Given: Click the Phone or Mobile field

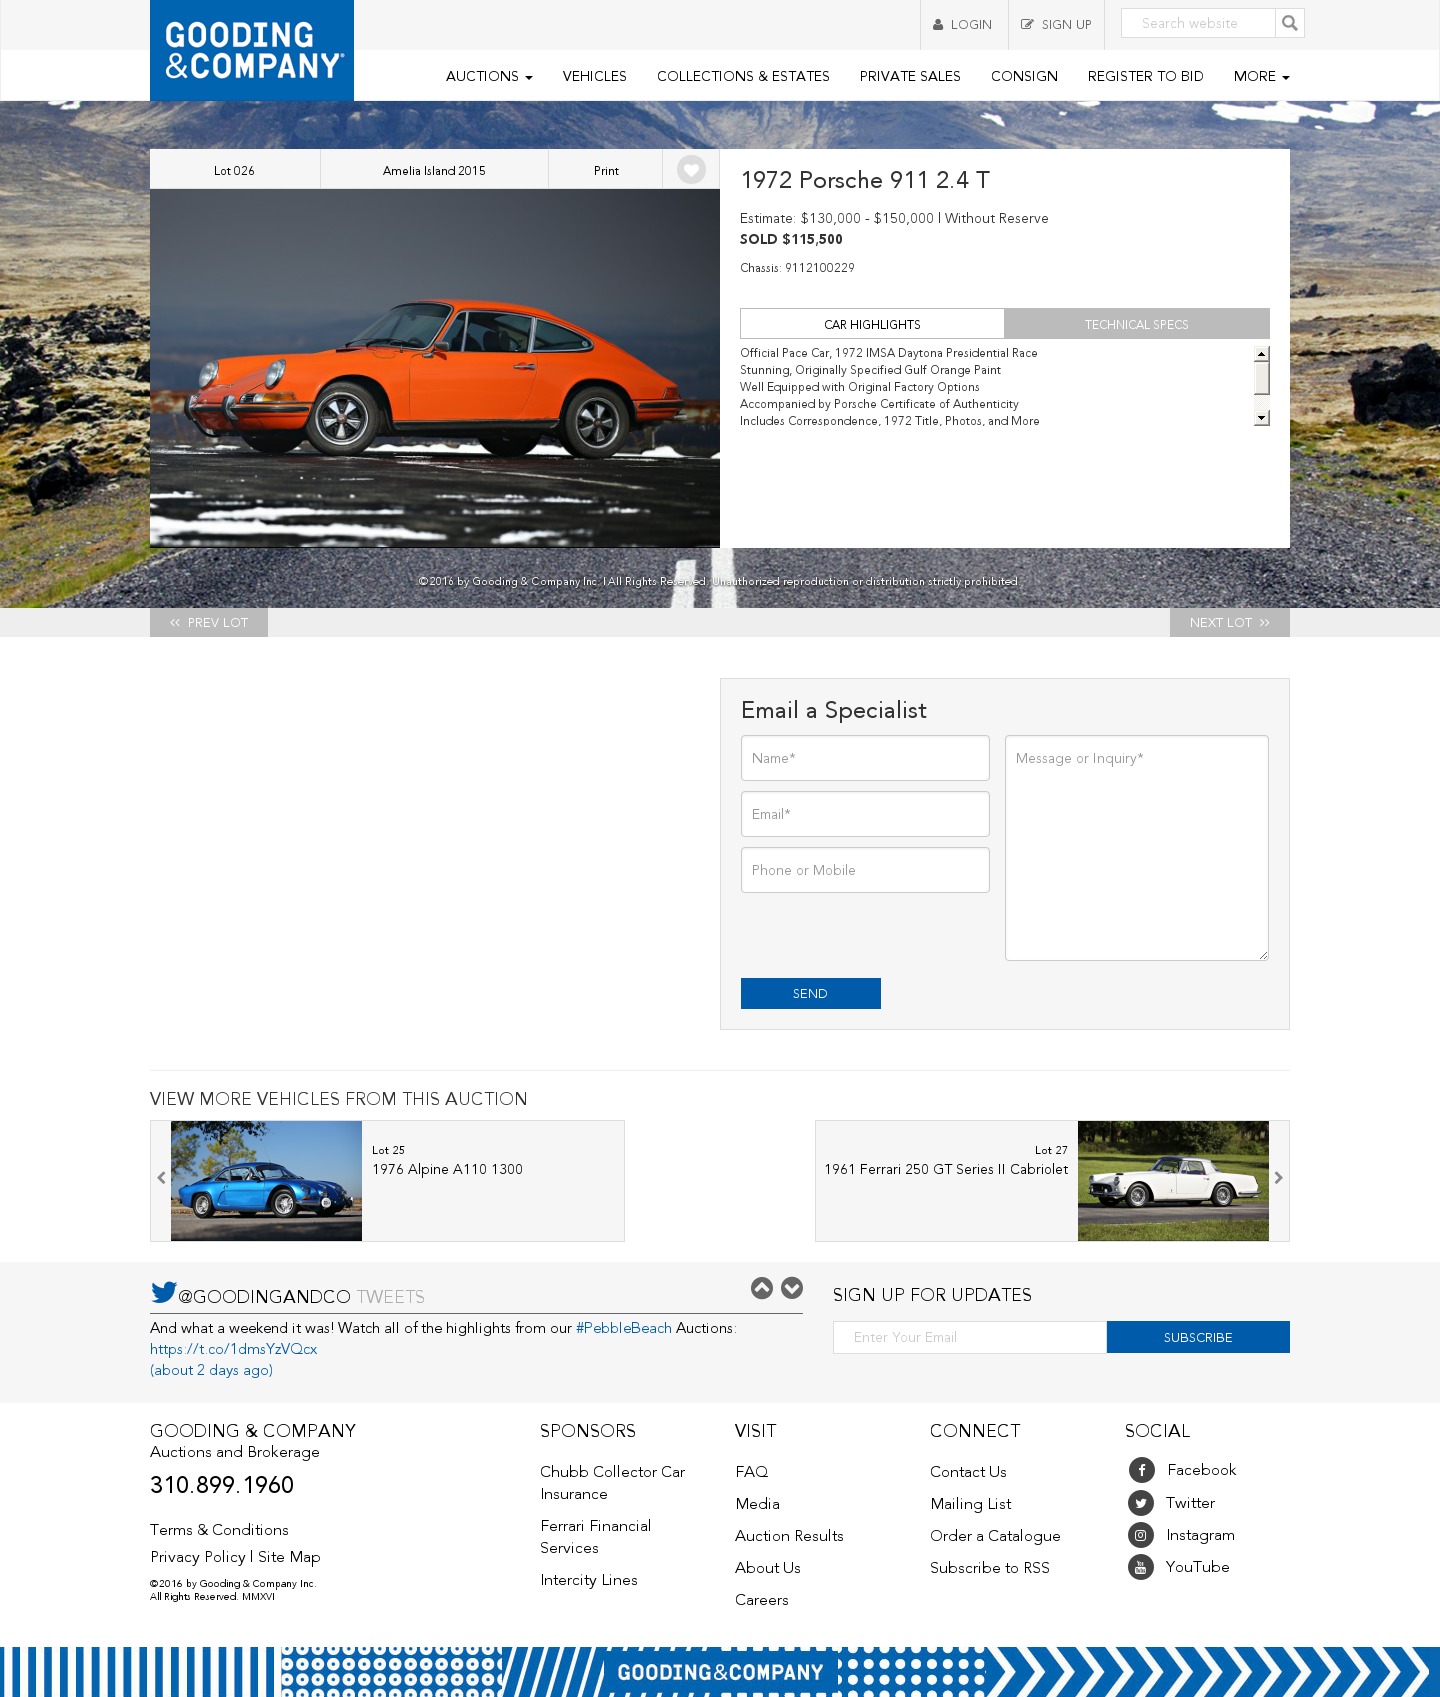Looking at the screenshot, I should 865,870.
